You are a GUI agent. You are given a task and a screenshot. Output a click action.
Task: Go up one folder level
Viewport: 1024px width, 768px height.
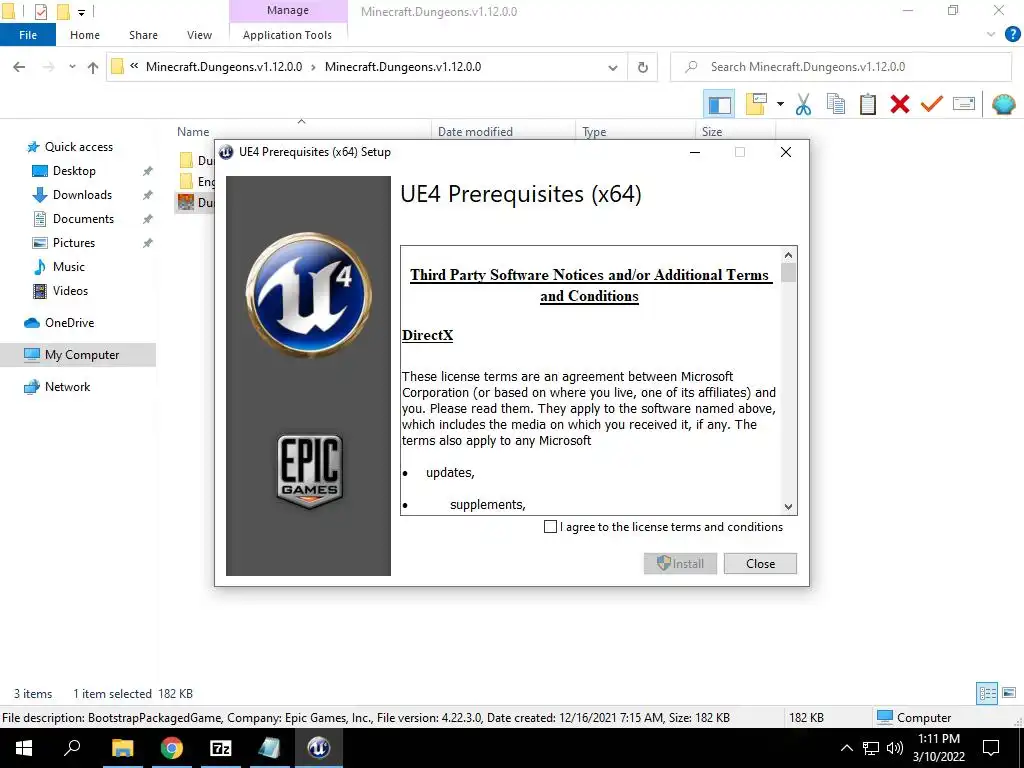tap(93, 67)
